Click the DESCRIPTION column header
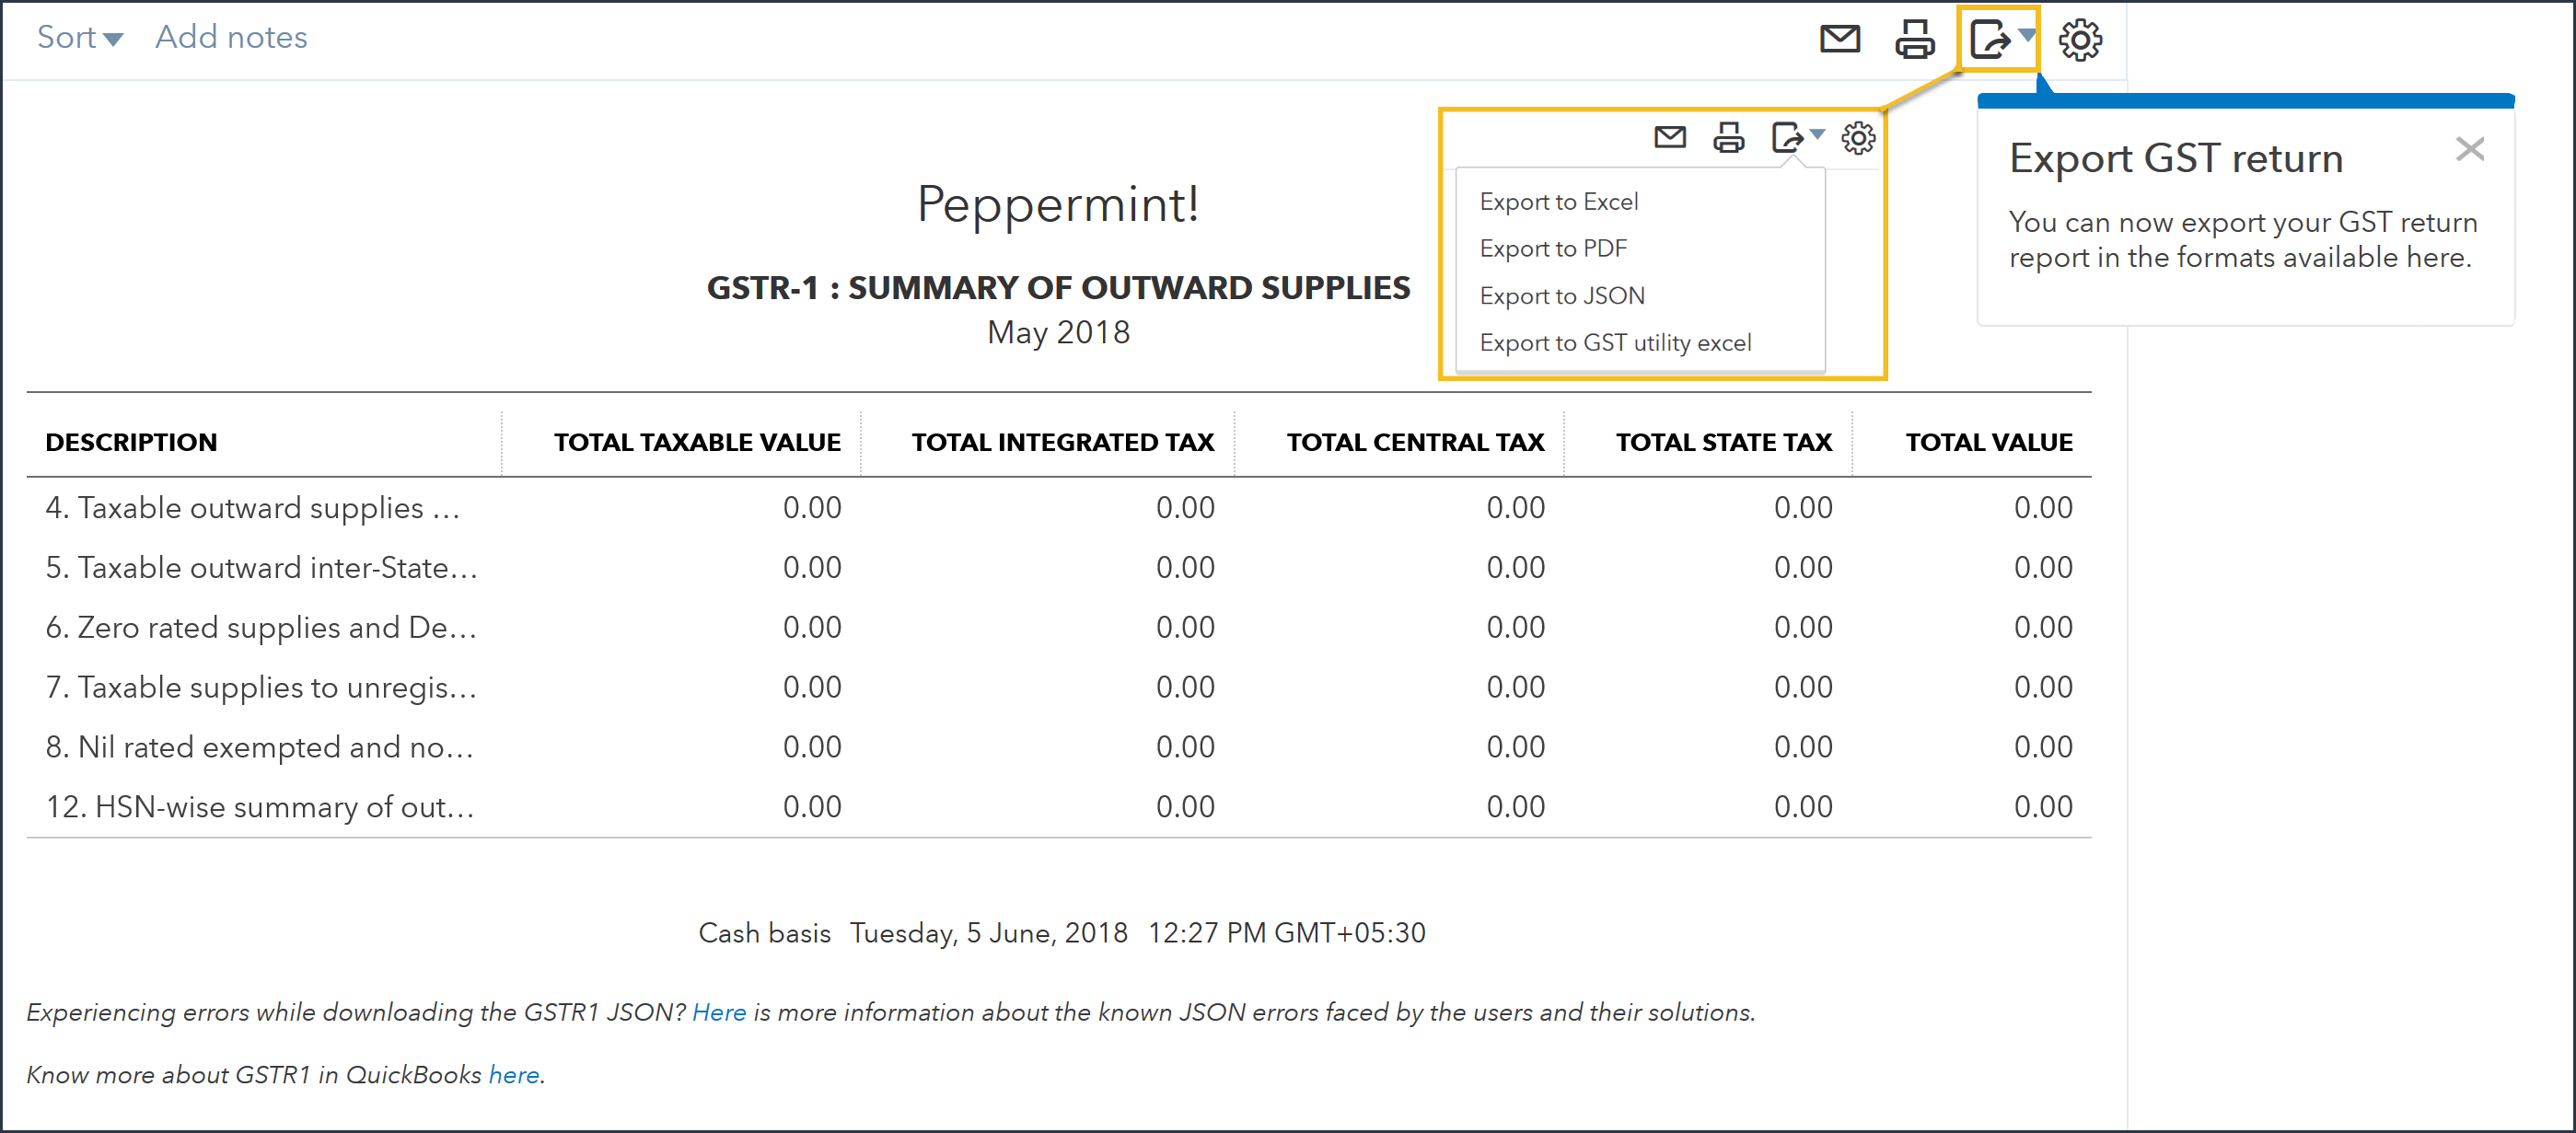This screenshot has height=1133, width=2576. point(131,442)
